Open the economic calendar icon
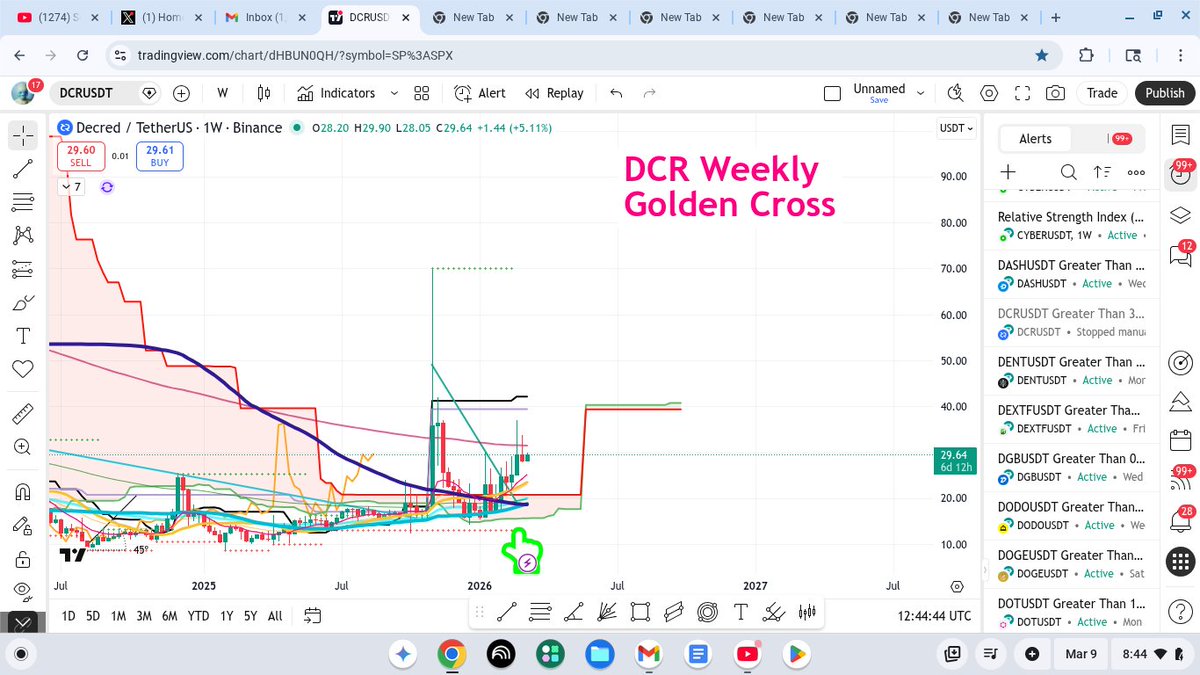This screenshot has width=1200, height=675. coord(1180,439)
